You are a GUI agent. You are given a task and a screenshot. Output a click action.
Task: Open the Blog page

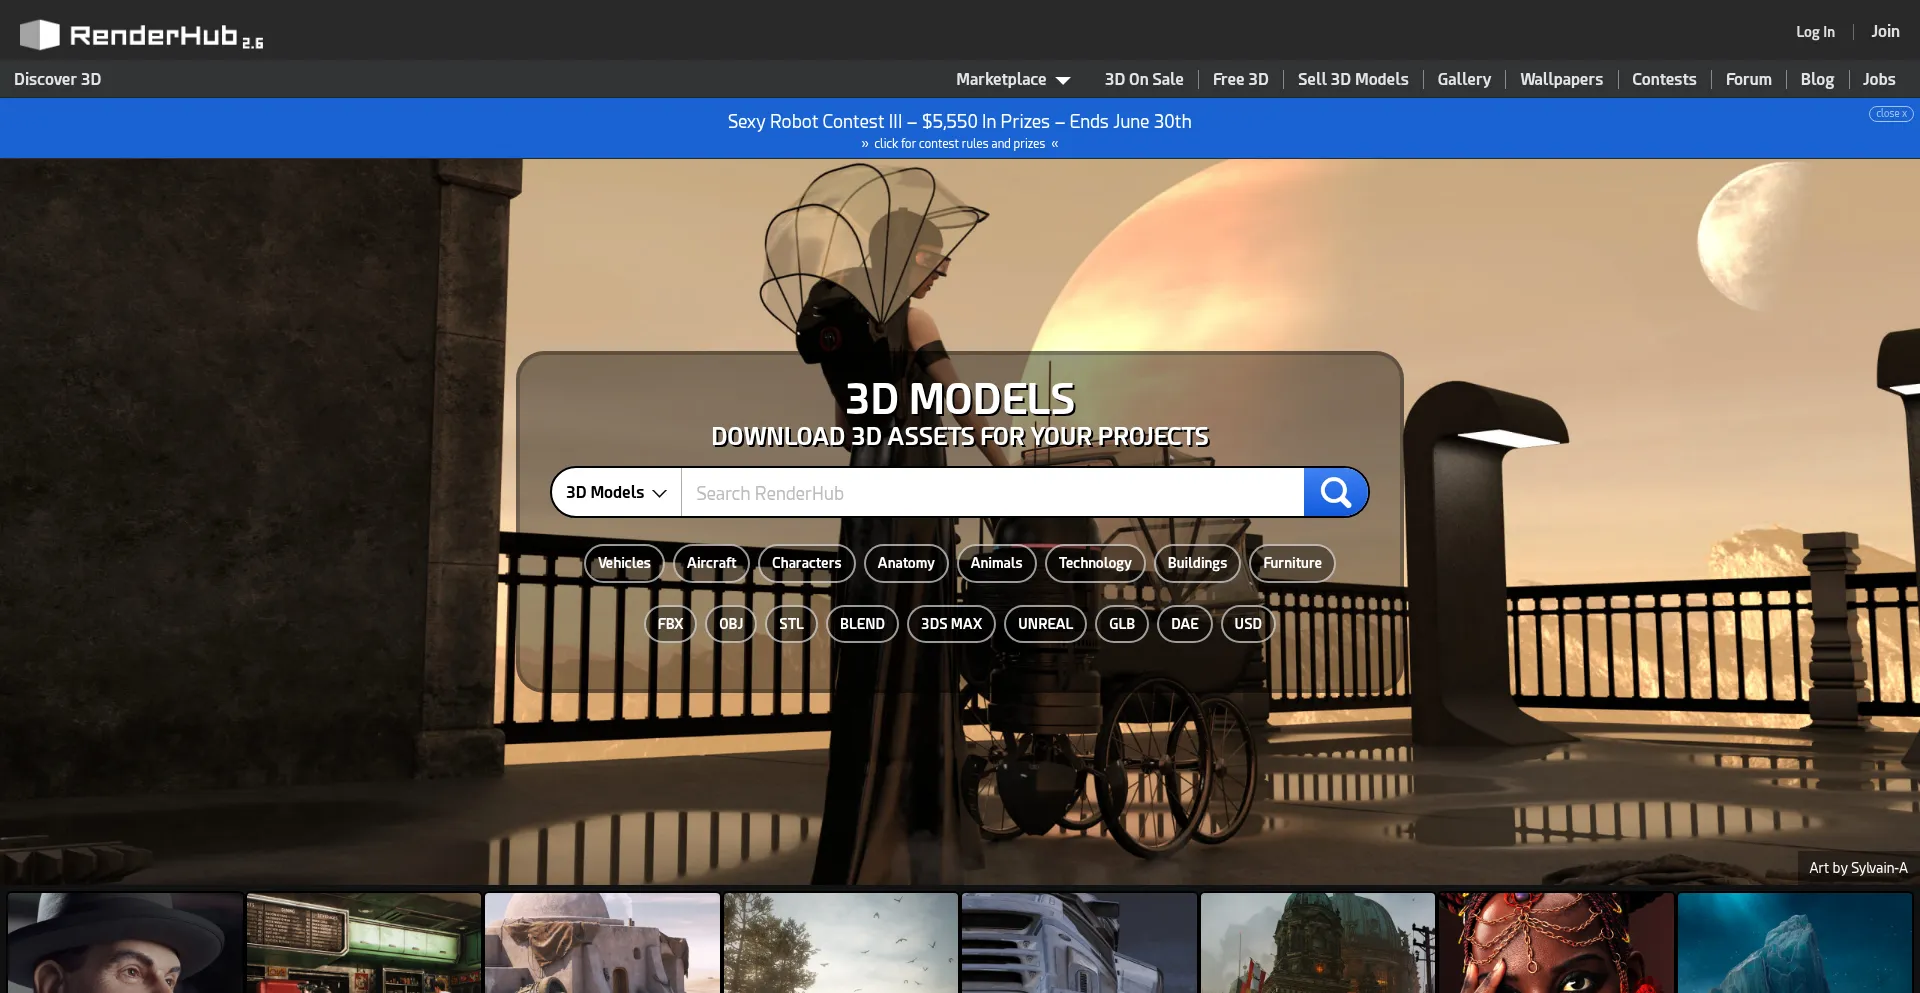pyautogui.click(x=1817, y=79)
